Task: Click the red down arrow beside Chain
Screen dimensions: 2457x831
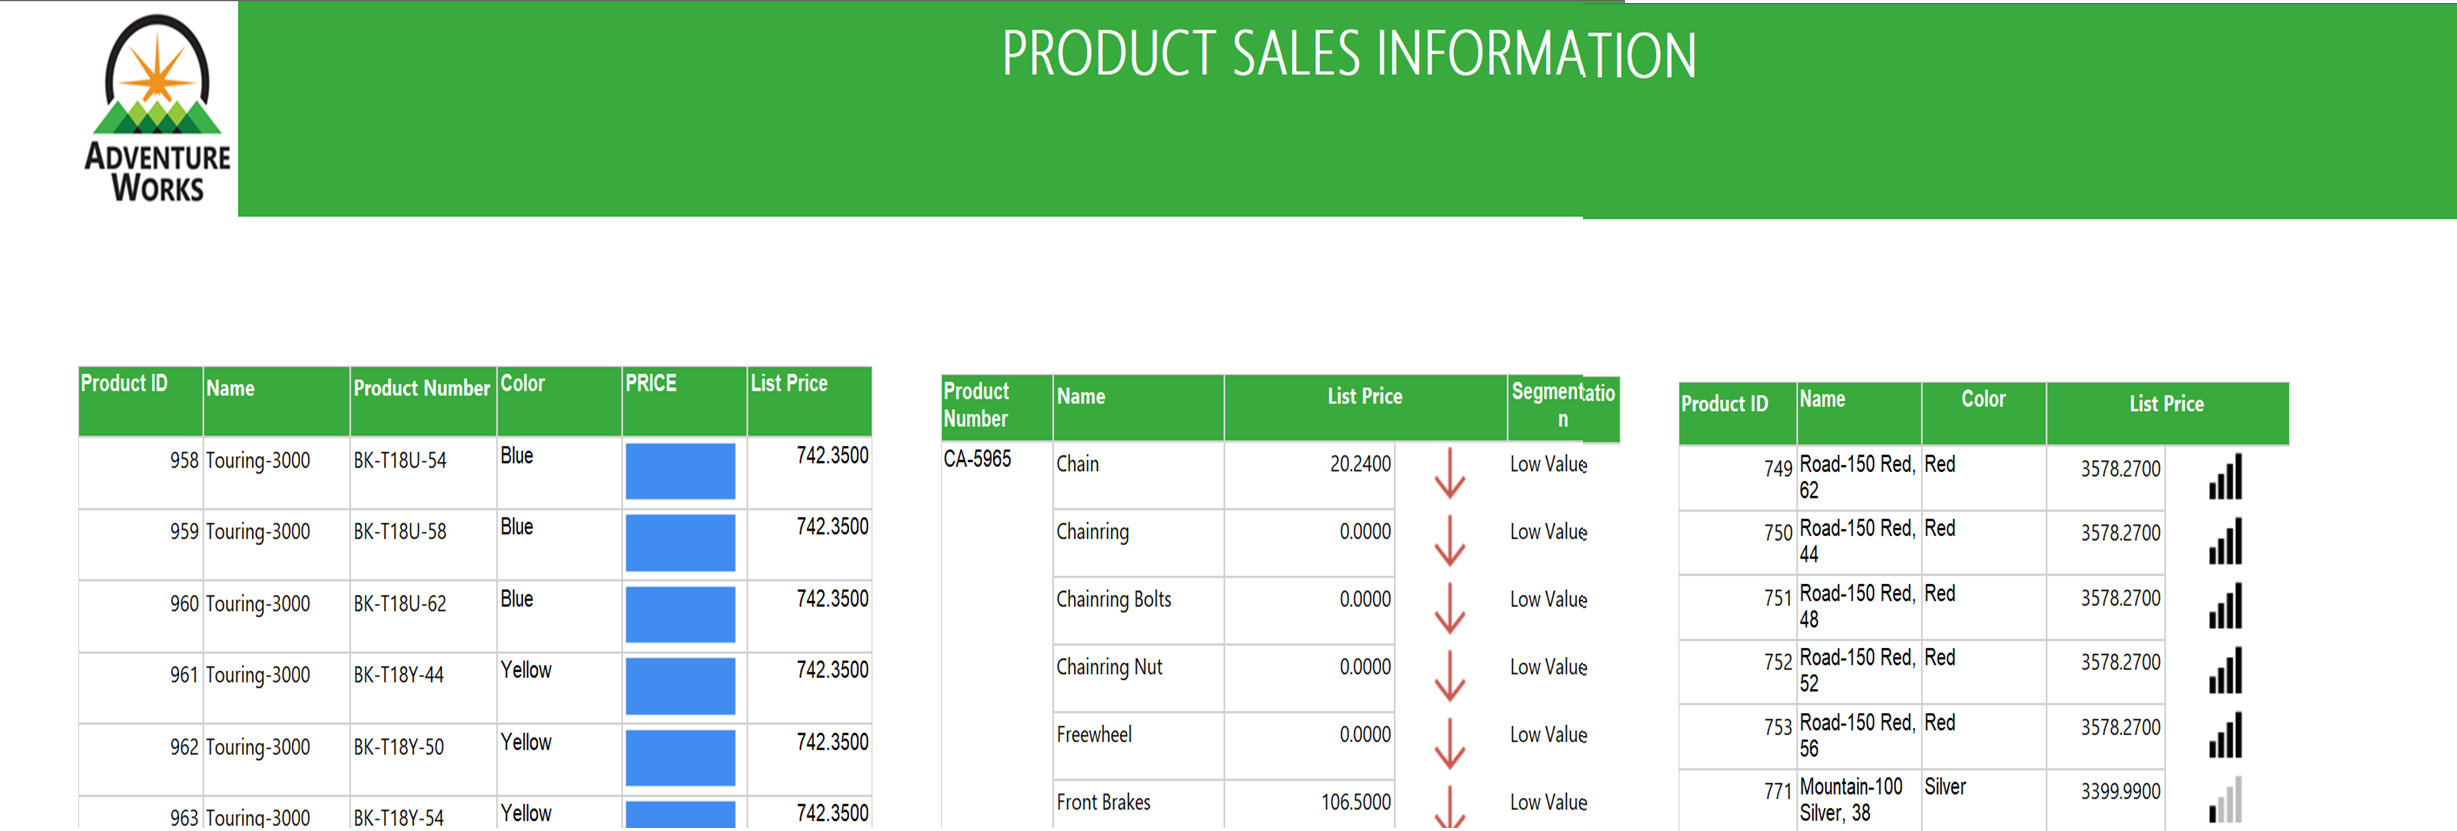Action: pos(1449,474)
